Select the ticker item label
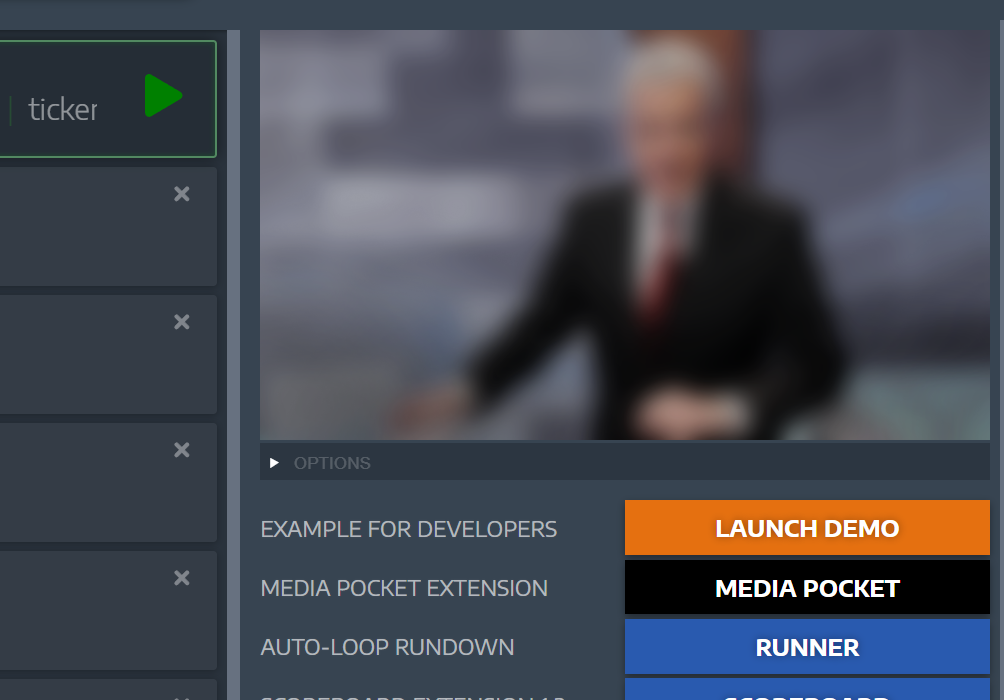 tap(63, 110)
